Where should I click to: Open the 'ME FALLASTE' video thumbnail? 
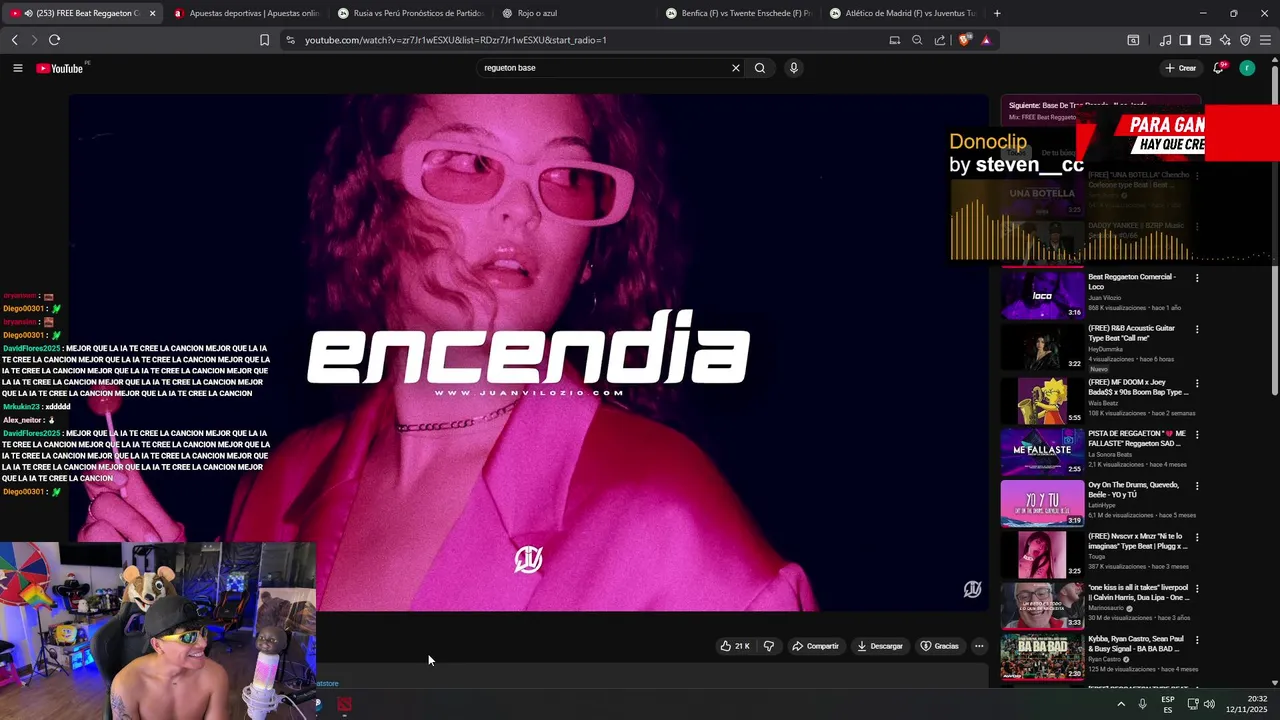(x=1042, y=451)
